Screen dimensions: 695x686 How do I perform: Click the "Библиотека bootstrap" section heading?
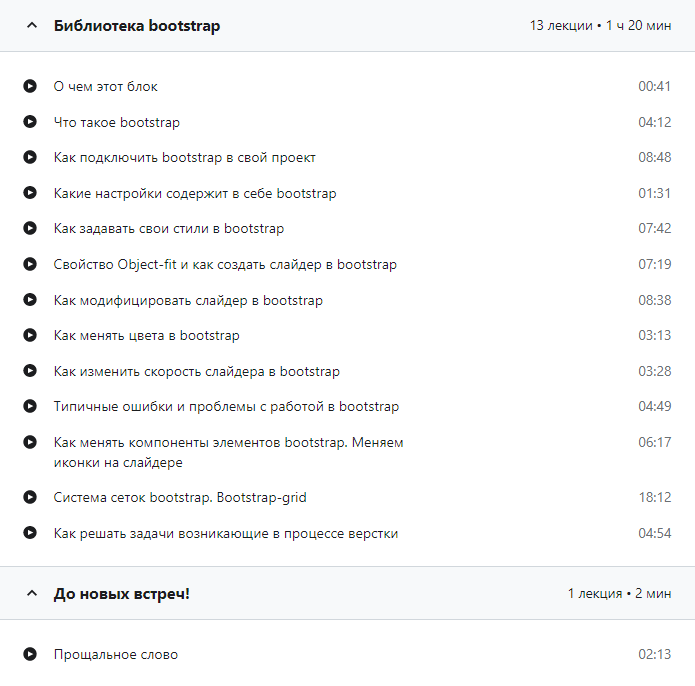point(137,26)
